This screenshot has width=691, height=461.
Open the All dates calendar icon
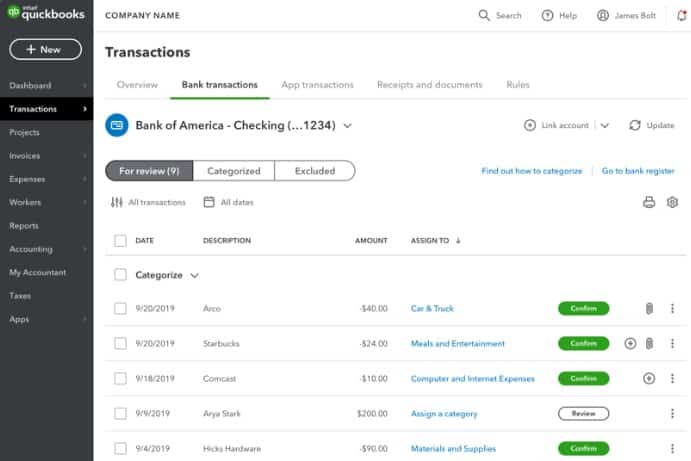tap(209, 202)
